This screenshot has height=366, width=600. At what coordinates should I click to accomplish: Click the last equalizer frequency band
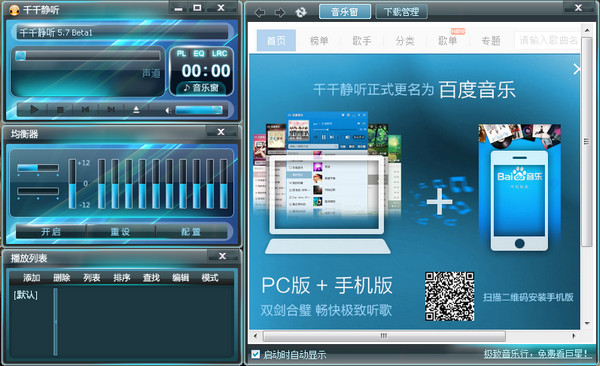coord(223,184)
